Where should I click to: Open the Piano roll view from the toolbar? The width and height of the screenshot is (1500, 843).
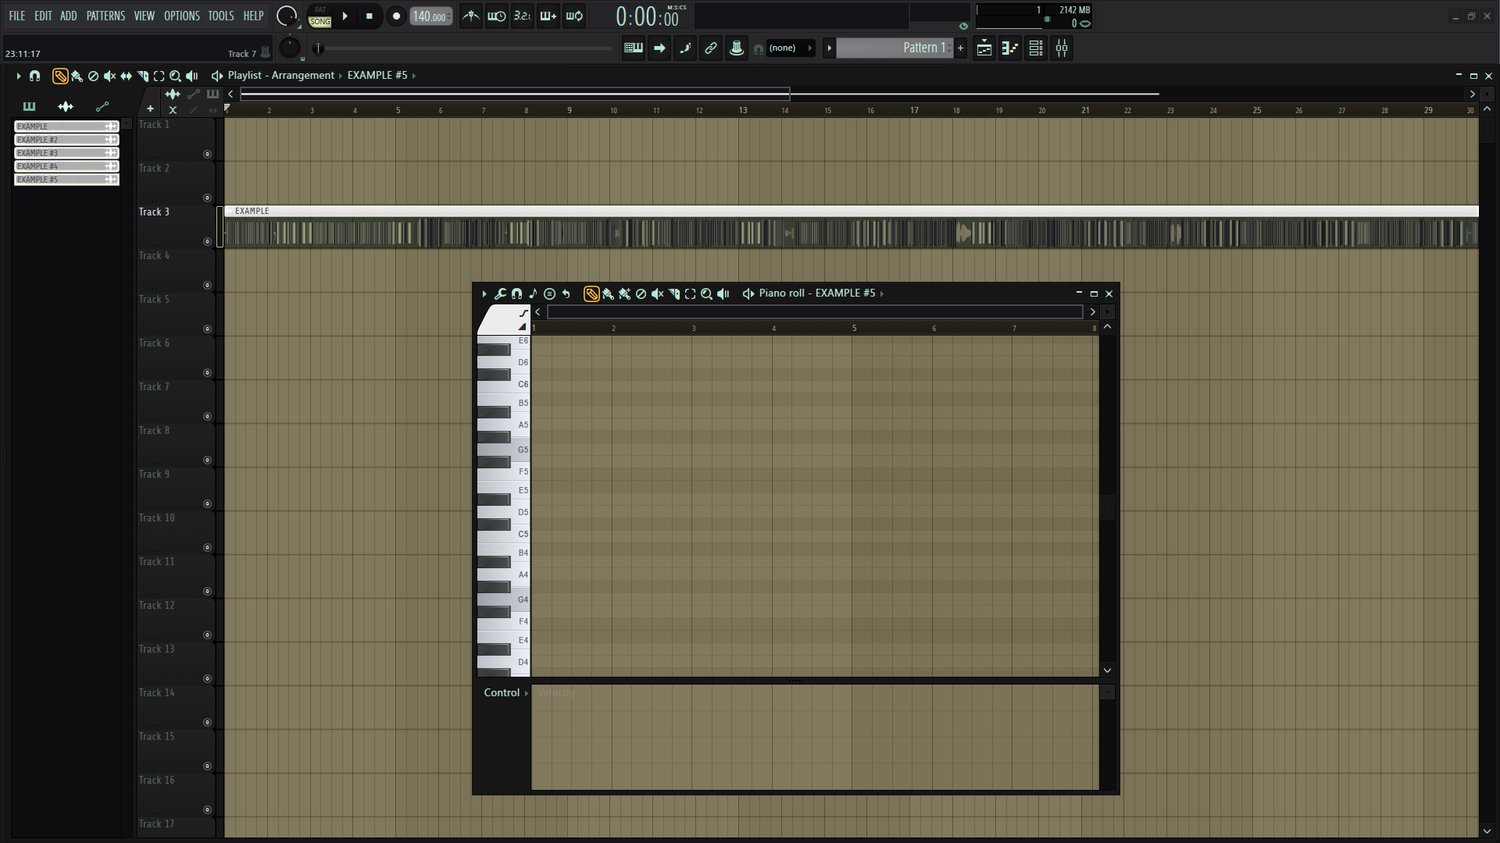tap(1010, 48)
